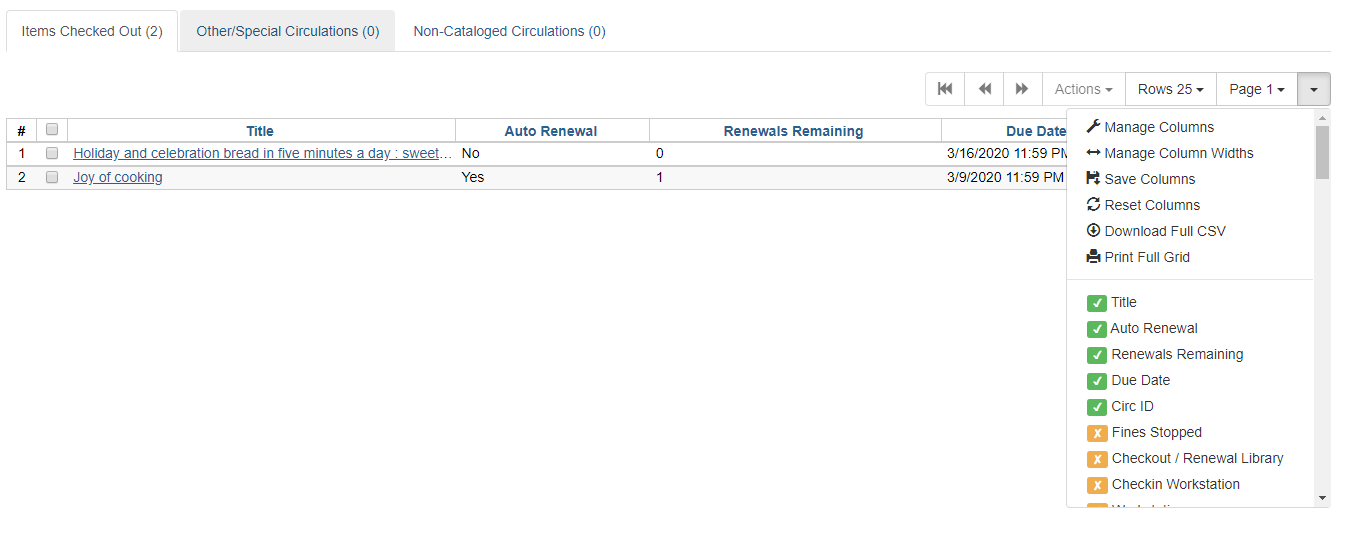
Task: Click the download icon beside Download Full CSV
Action: [1093, 231]
